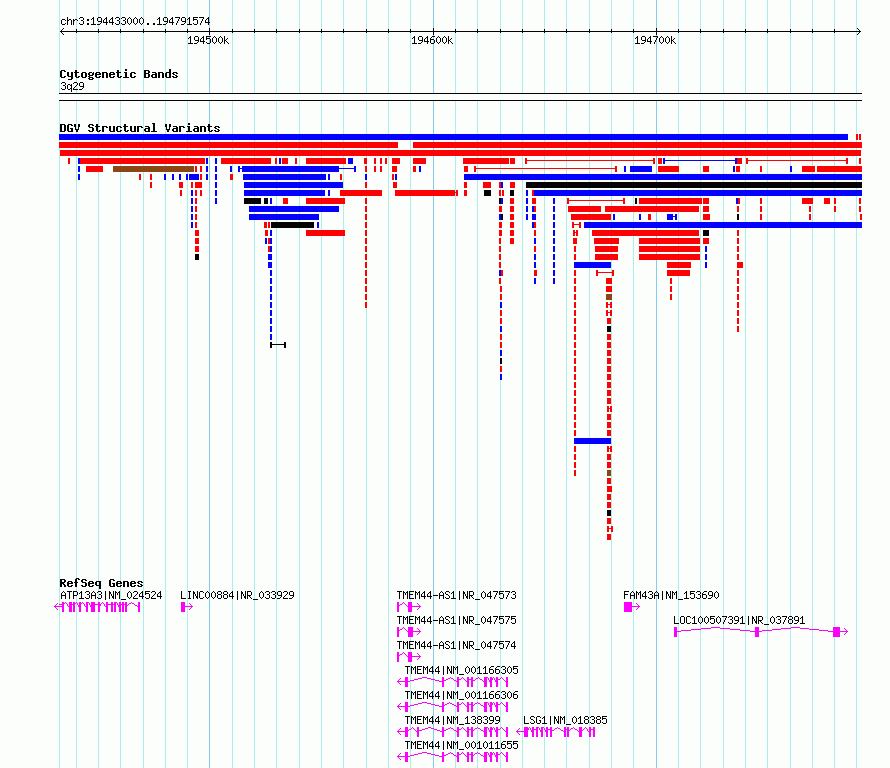Click the Cytogenetic Bands track title
The width and height of the screenshot is (890, 768).
[x=119, y=74]
